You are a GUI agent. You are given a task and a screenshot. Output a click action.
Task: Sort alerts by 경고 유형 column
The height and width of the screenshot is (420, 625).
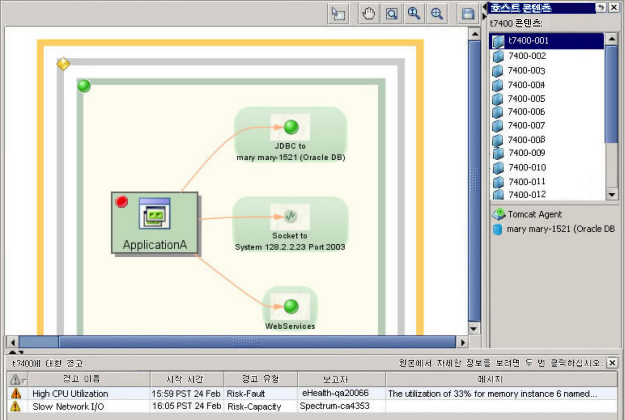(x=261, y=379)
